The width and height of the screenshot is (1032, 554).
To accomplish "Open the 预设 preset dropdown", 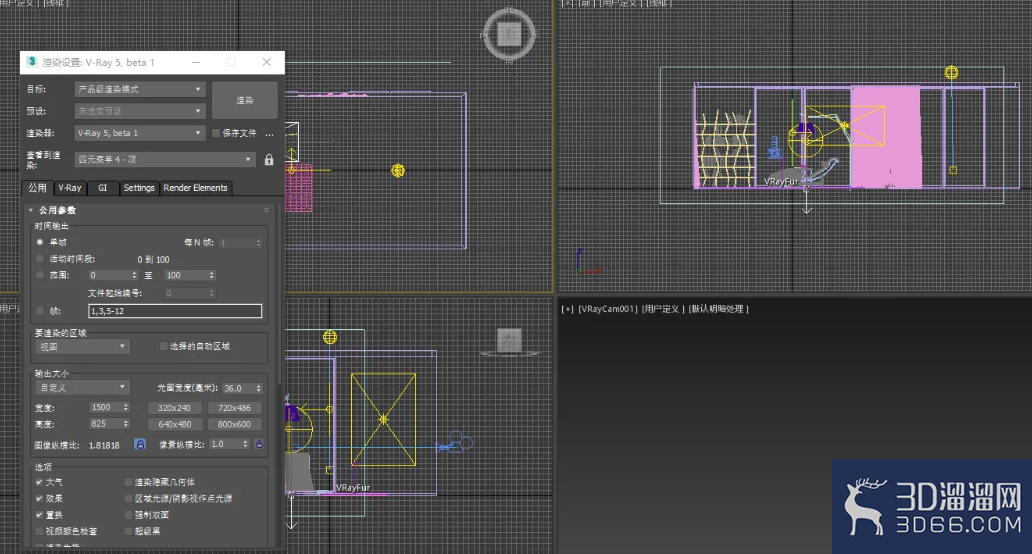I will [x=140, y=111].
